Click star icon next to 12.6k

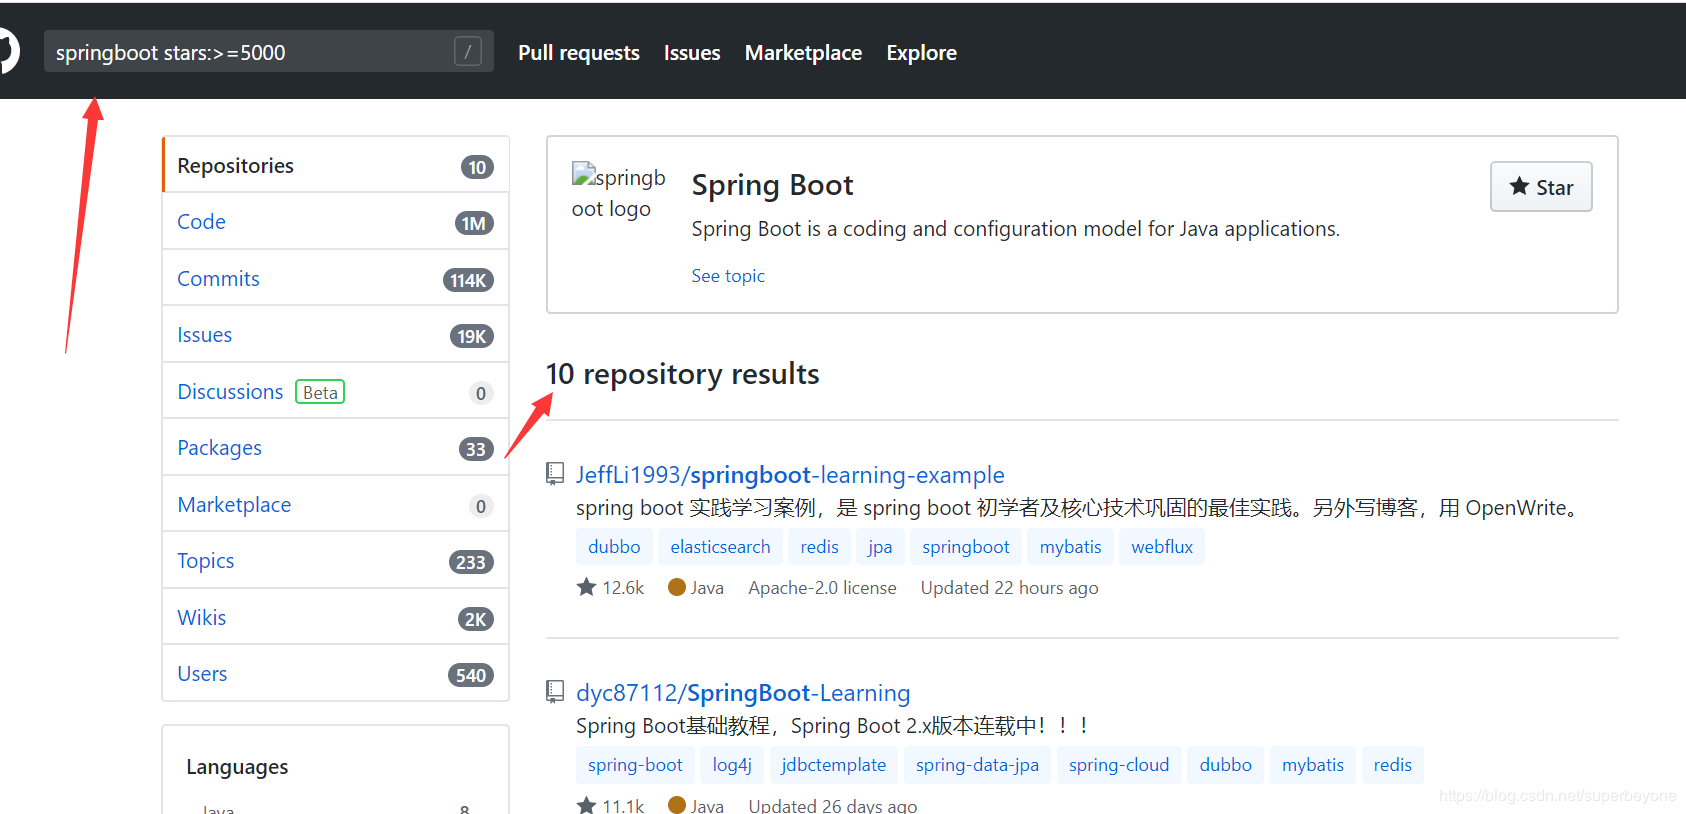click(x=586, y=587)
